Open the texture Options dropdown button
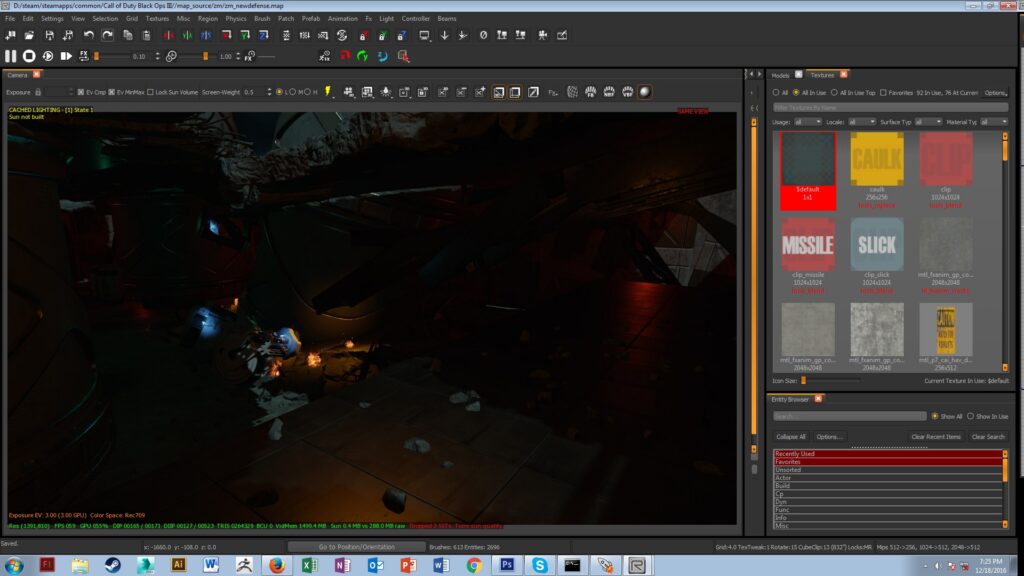 (x=994, y=92)
